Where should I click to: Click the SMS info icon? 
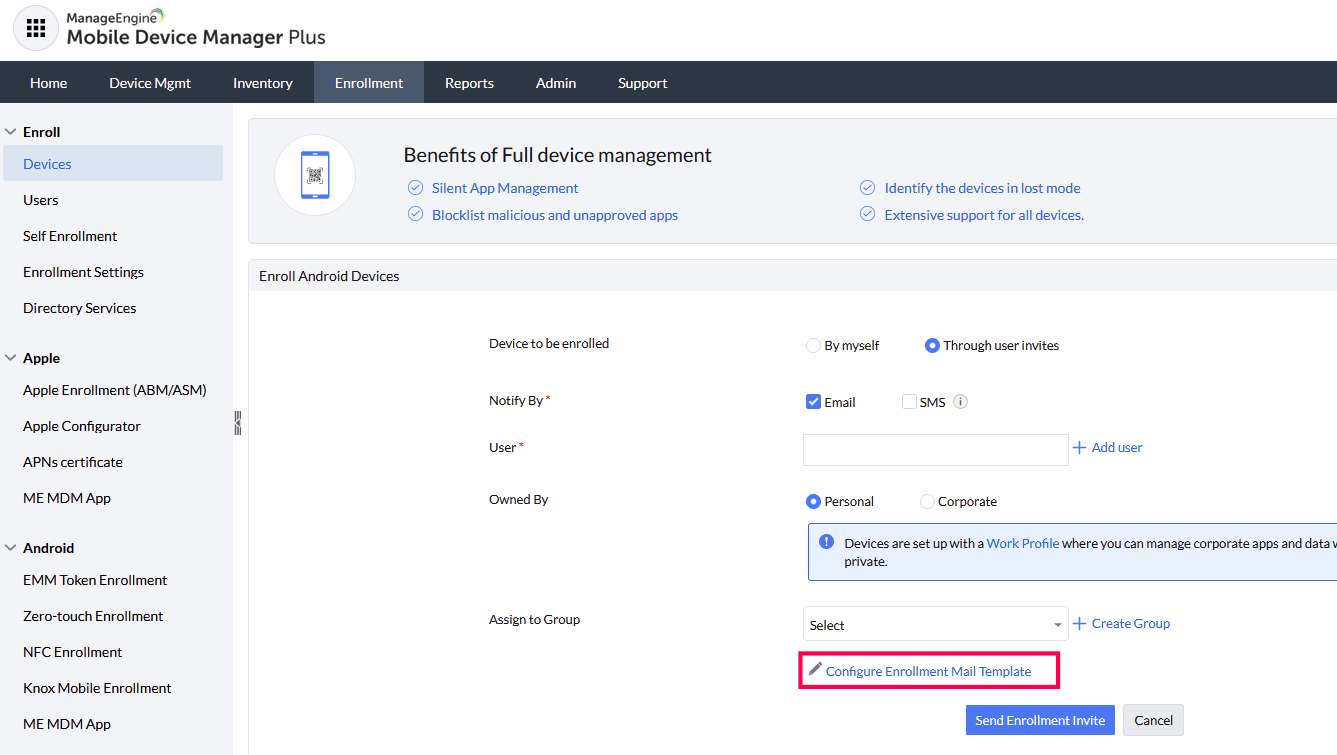click(x=960, y=402)
